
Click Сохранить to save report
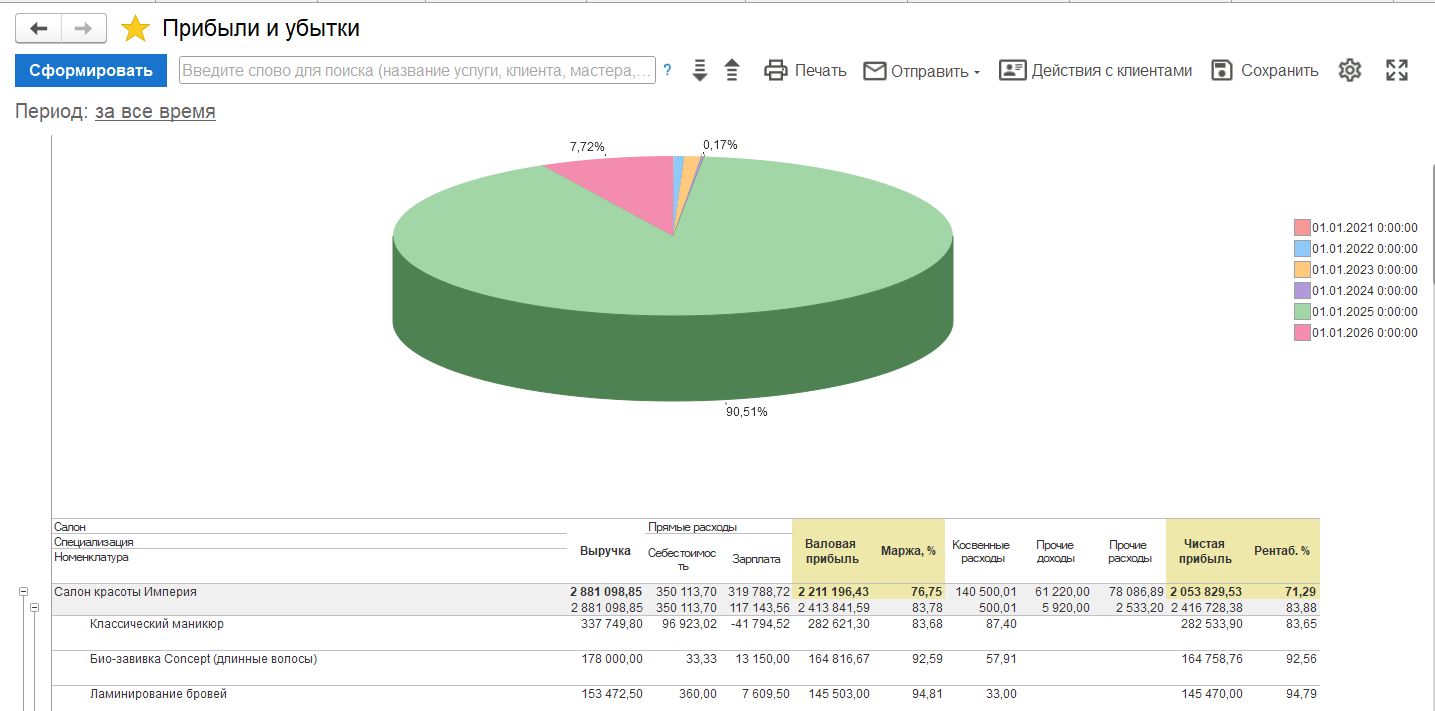click(x=1265, y=70)
